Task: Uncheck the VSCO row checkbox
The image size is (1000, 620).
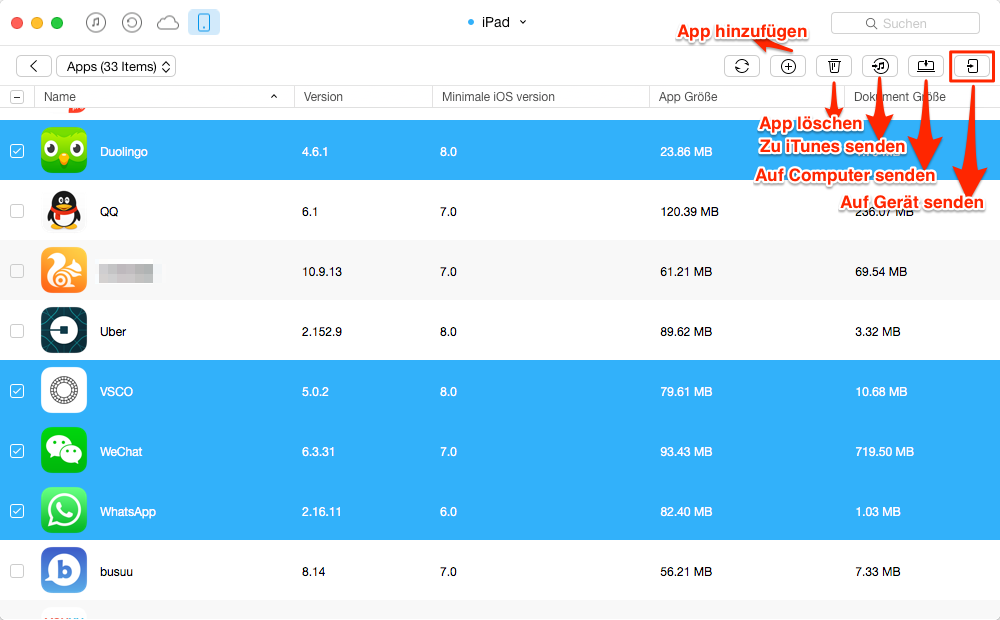Action: click(x=17, y=391)
